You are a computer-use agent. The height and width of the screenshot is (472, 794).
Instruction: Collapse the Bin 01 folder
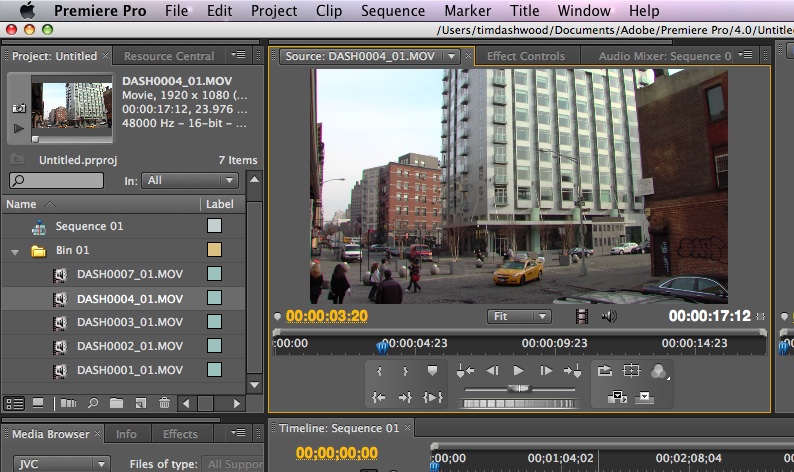[x=15, y=251]
